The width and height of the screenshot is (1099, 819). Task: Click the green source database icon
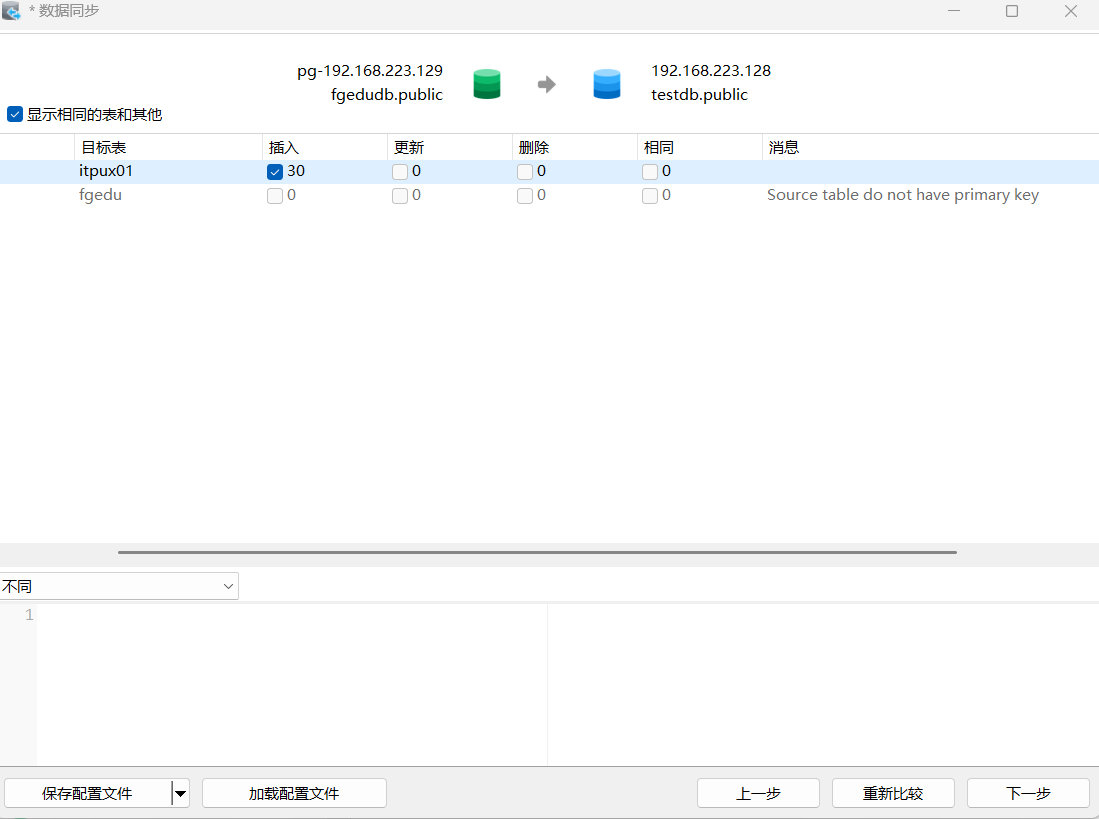[x=487, y=84]
